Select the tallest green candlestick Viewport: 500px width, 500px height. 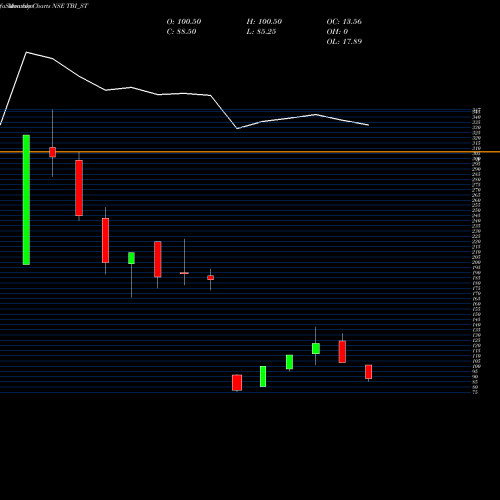click(26, 200)
